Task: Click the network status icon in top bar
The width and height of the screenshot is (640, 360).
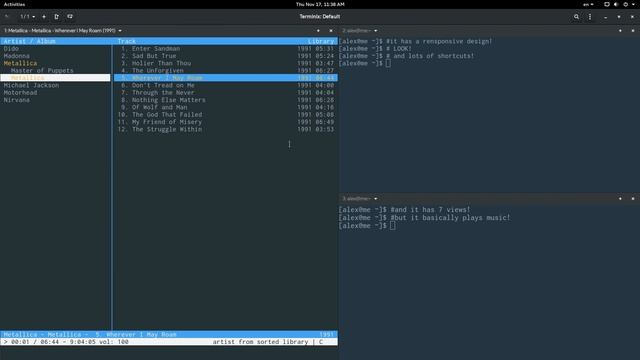Action: (607, 4)
